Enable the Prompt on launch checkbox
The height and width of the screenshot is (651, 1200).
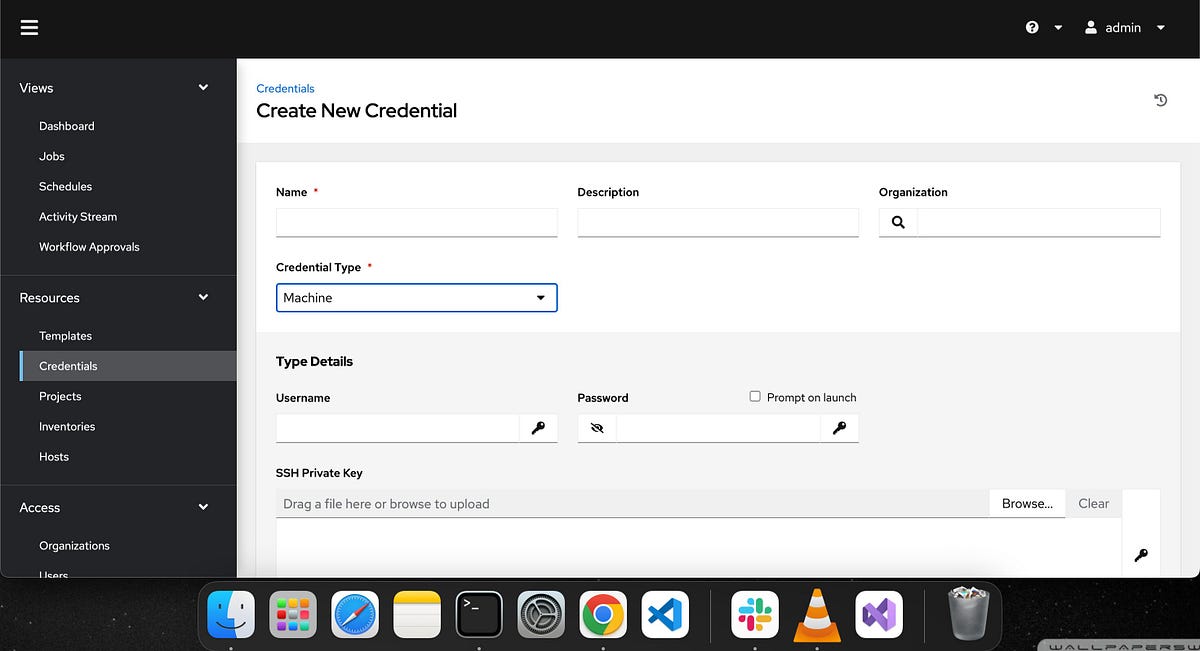755,396
